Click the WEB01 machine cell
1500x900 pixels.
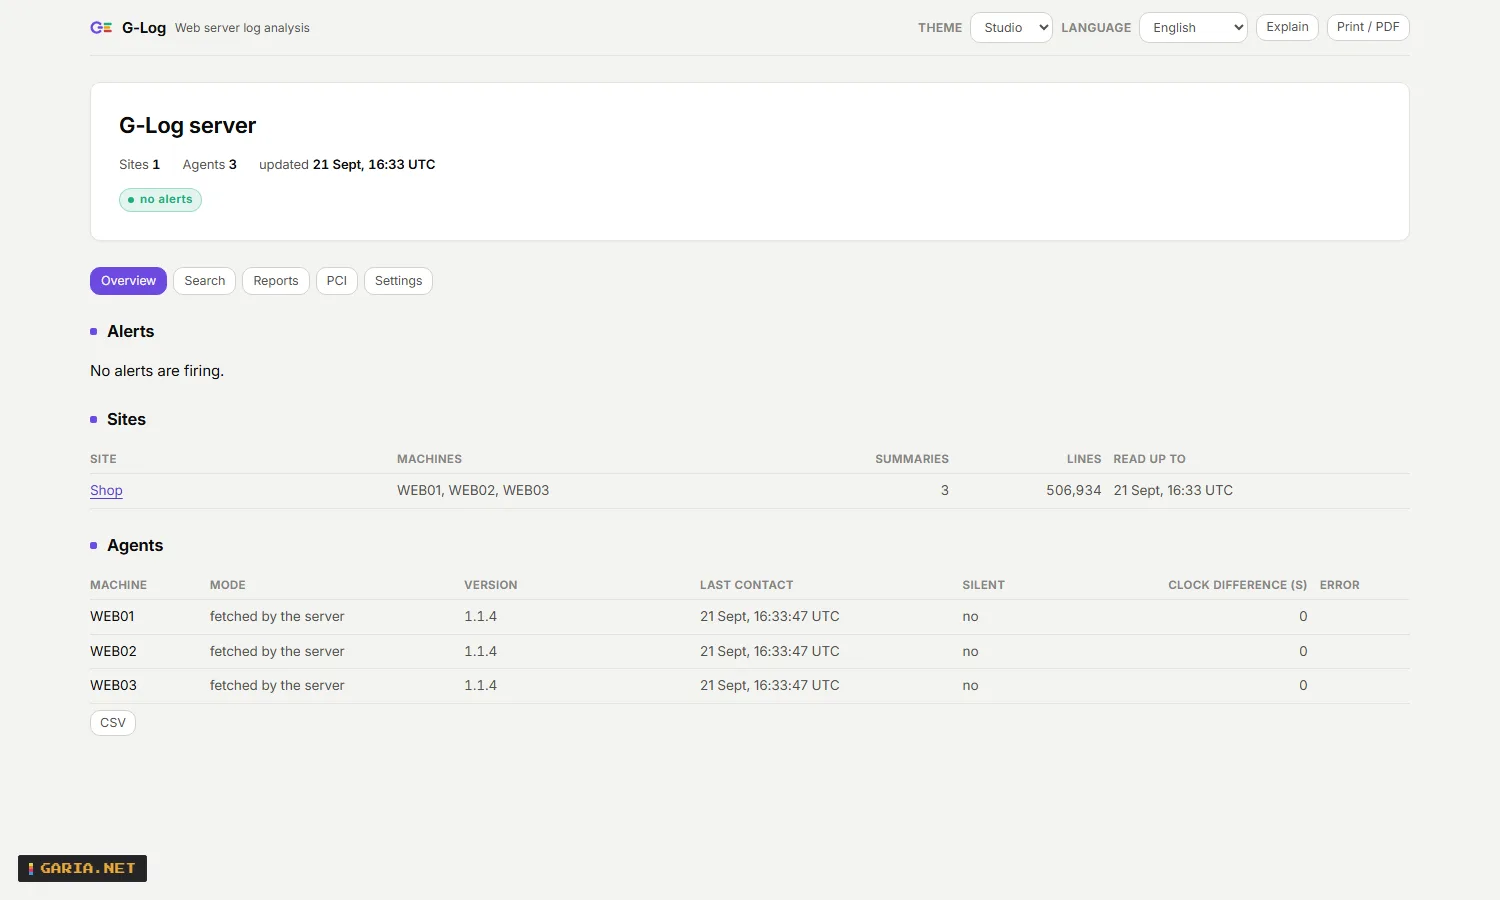pos(112,617)
